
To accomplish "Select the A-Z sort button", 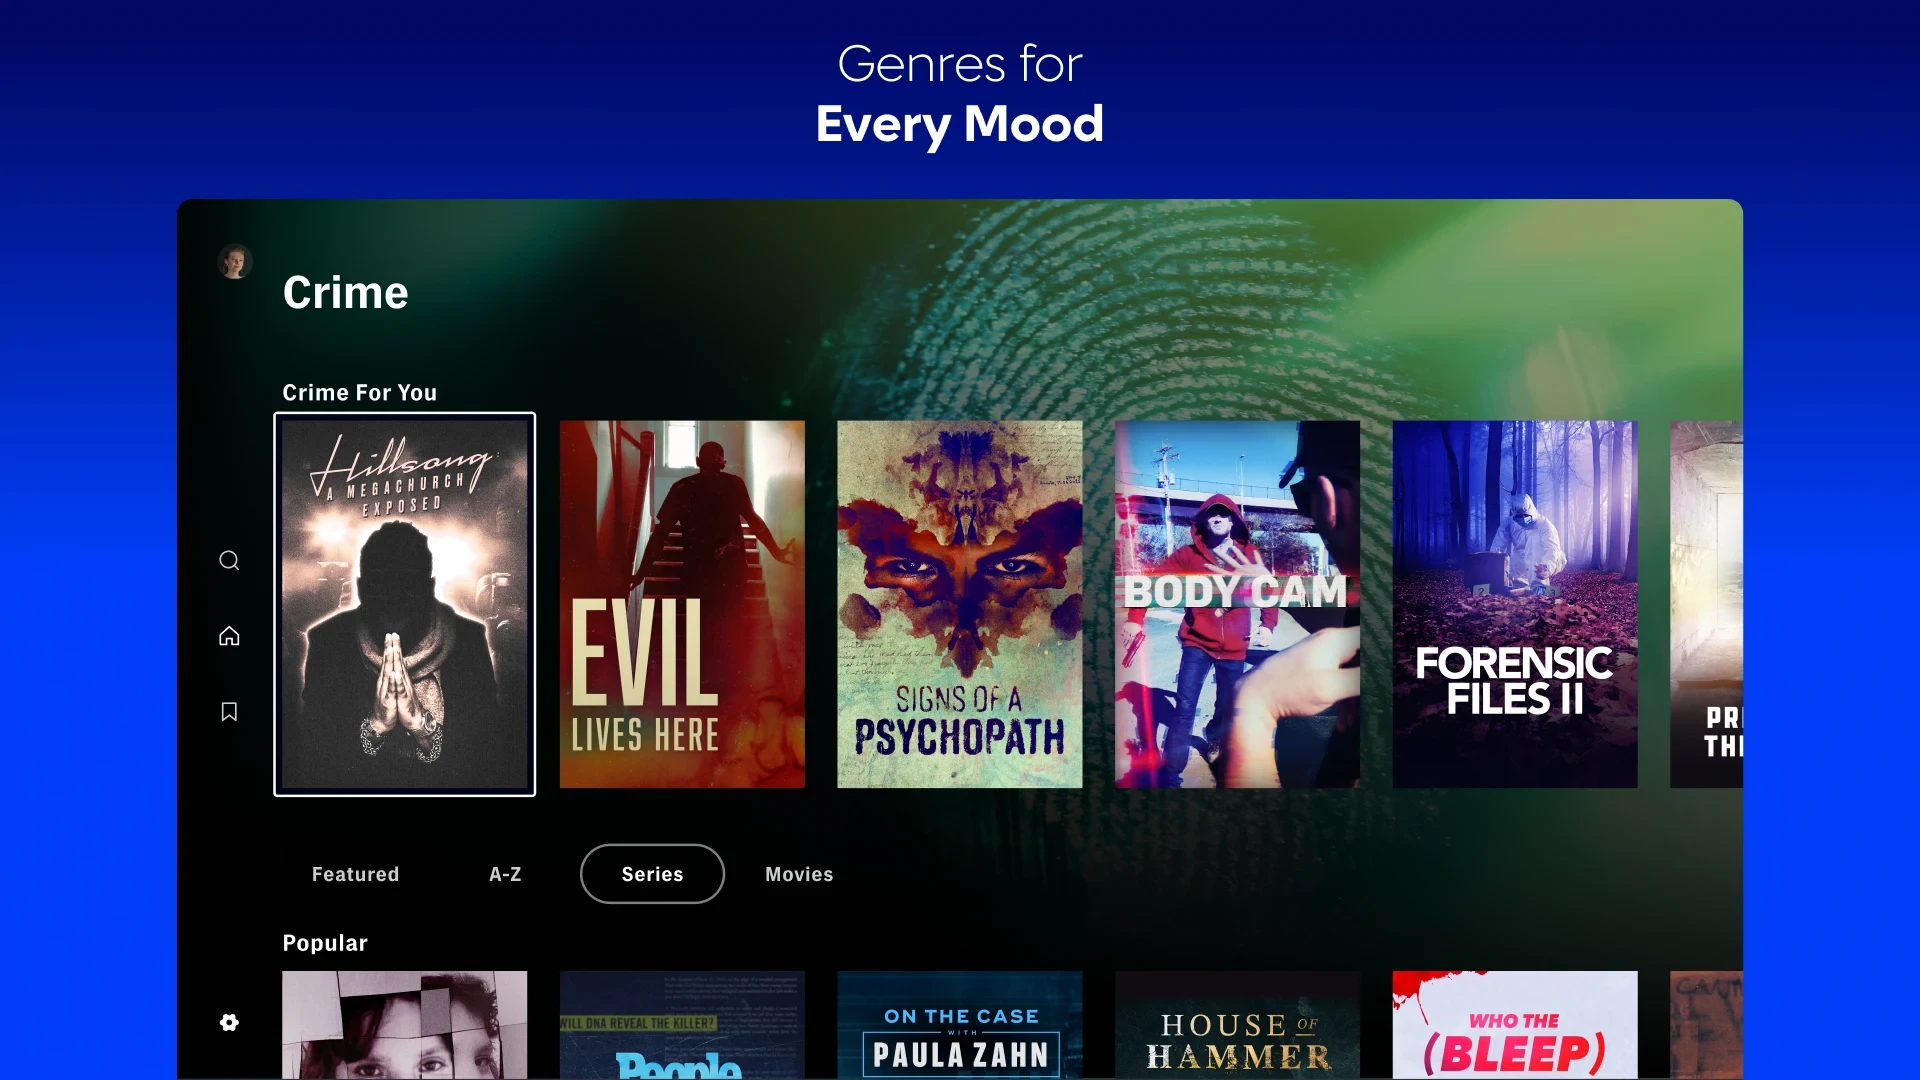I will pyautogui.click(x=506, y=873).
